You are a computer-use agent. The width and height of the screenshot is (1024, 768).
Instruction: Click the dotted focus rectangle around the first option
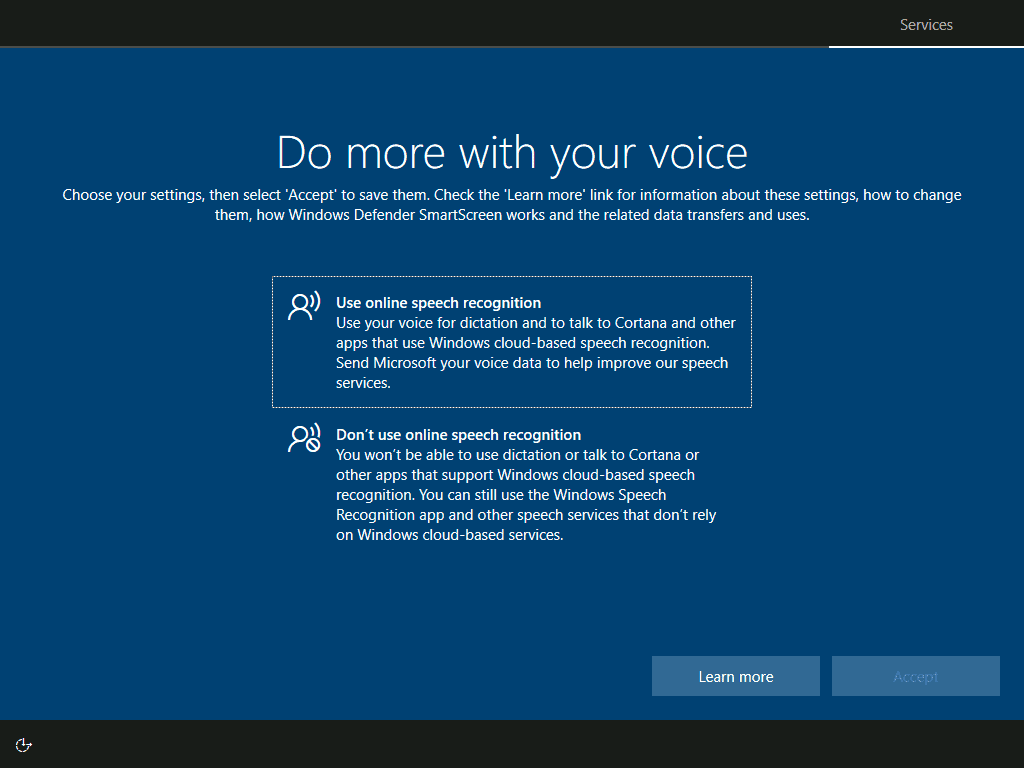click(x=512, y=342)
